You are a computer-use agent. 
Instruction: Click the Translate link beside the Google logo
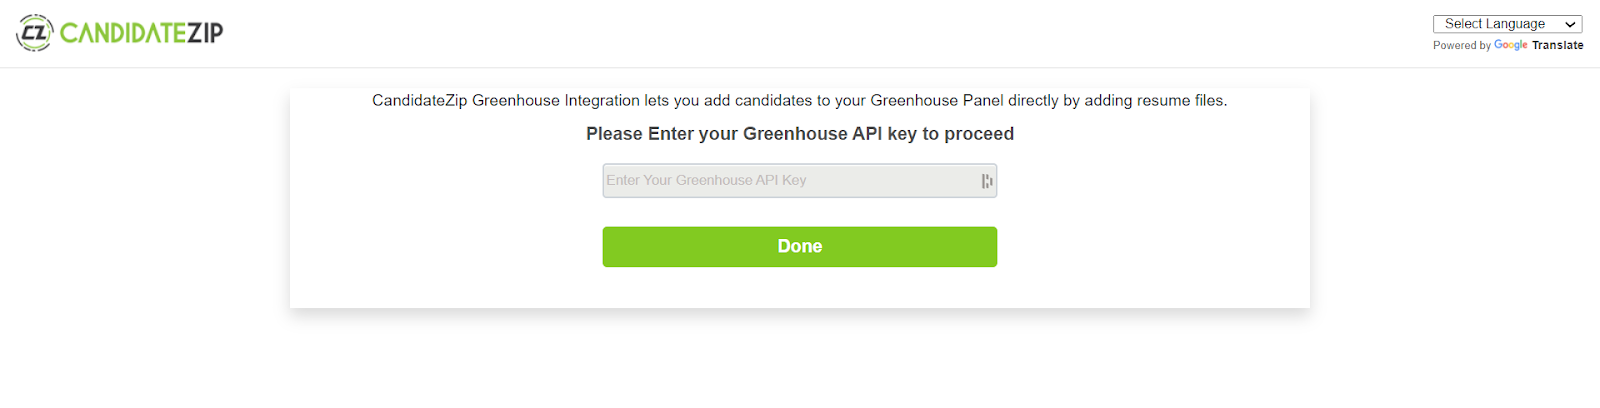point(1557,45)
